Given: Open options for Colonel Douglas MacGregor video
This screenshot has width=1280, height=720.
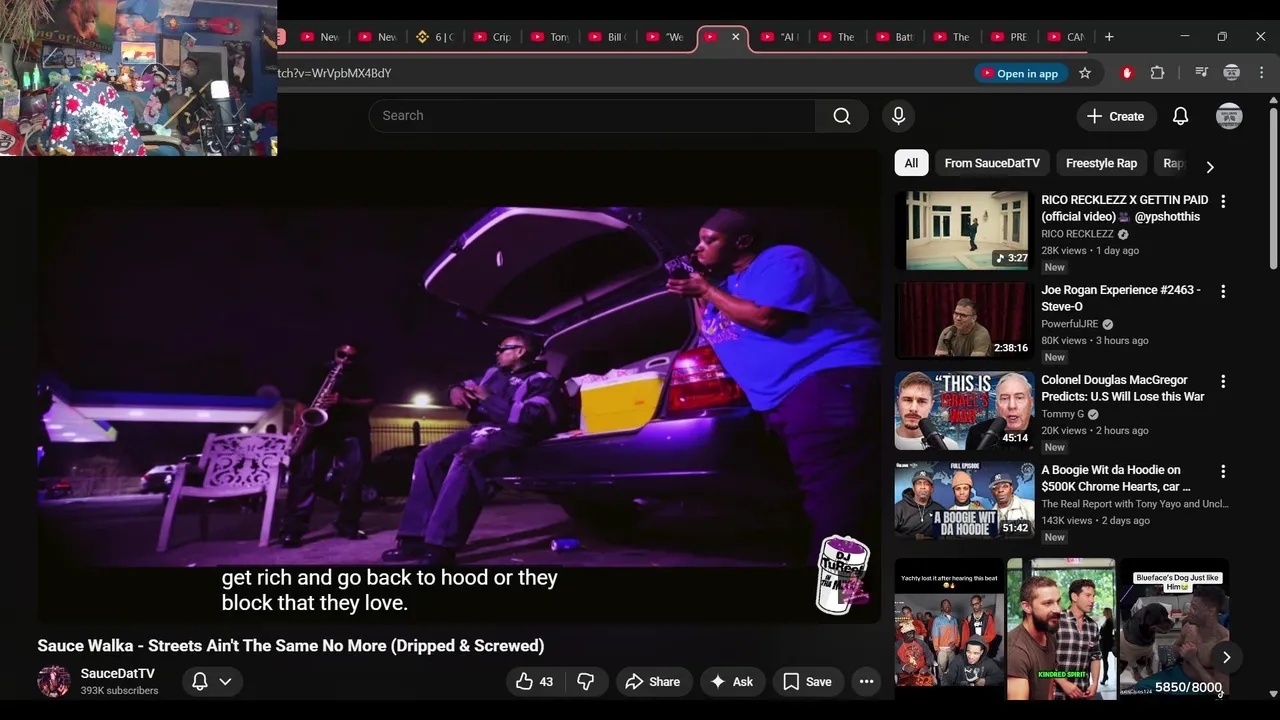Looking at the screenshot, I should tap(1223, 381).
